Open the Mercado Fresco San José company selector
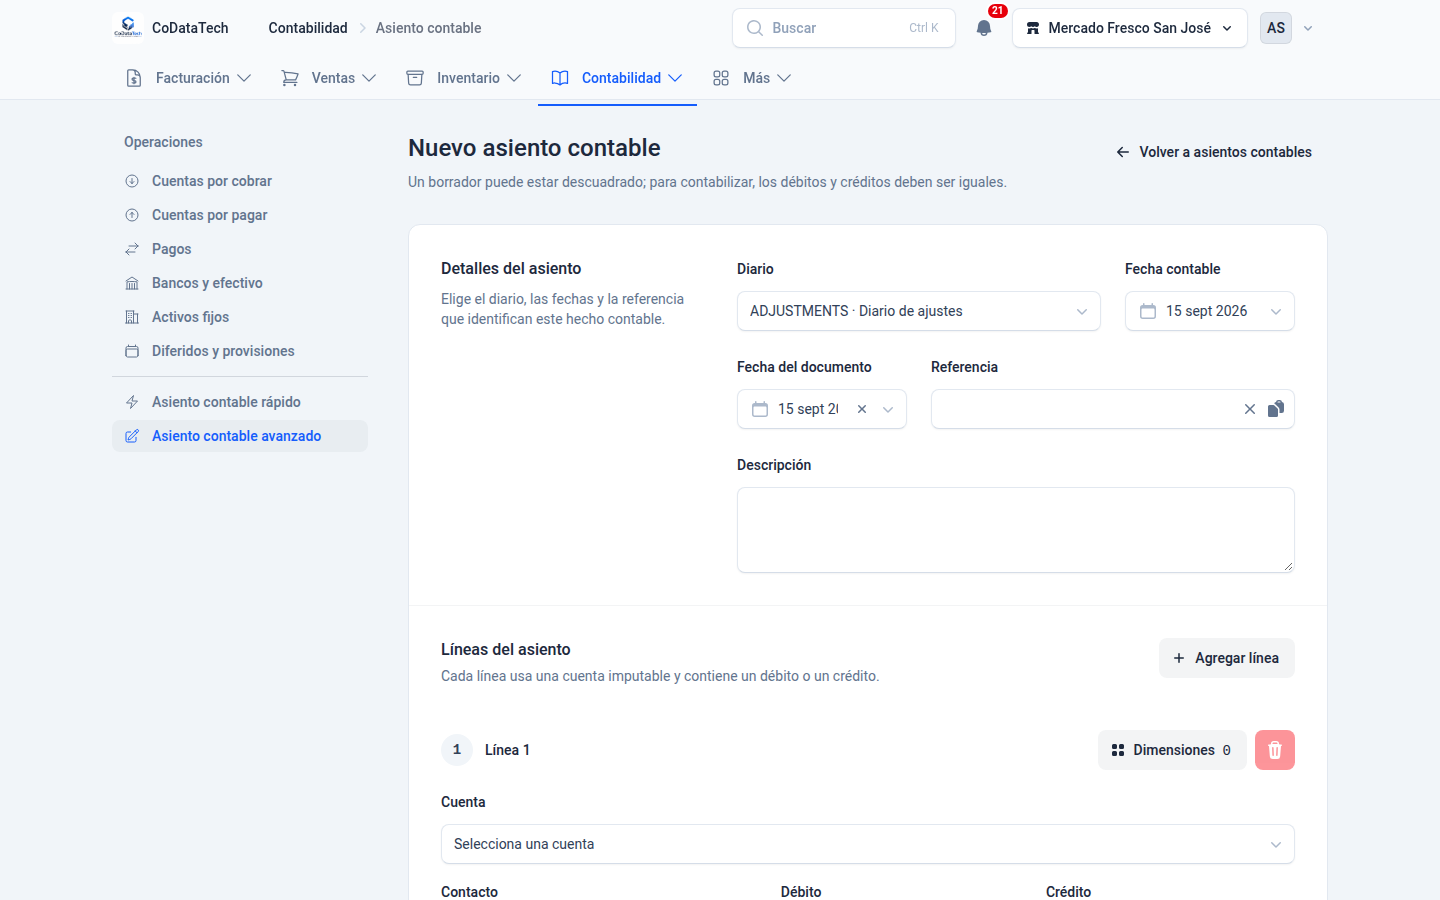Image resolution: width=1440 pixels, height=900 pixels. 1130,28
